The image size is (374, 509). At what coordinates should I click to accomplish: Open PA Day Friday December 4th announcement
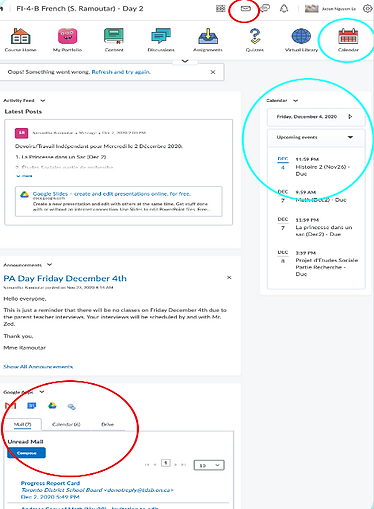[65, 278]
